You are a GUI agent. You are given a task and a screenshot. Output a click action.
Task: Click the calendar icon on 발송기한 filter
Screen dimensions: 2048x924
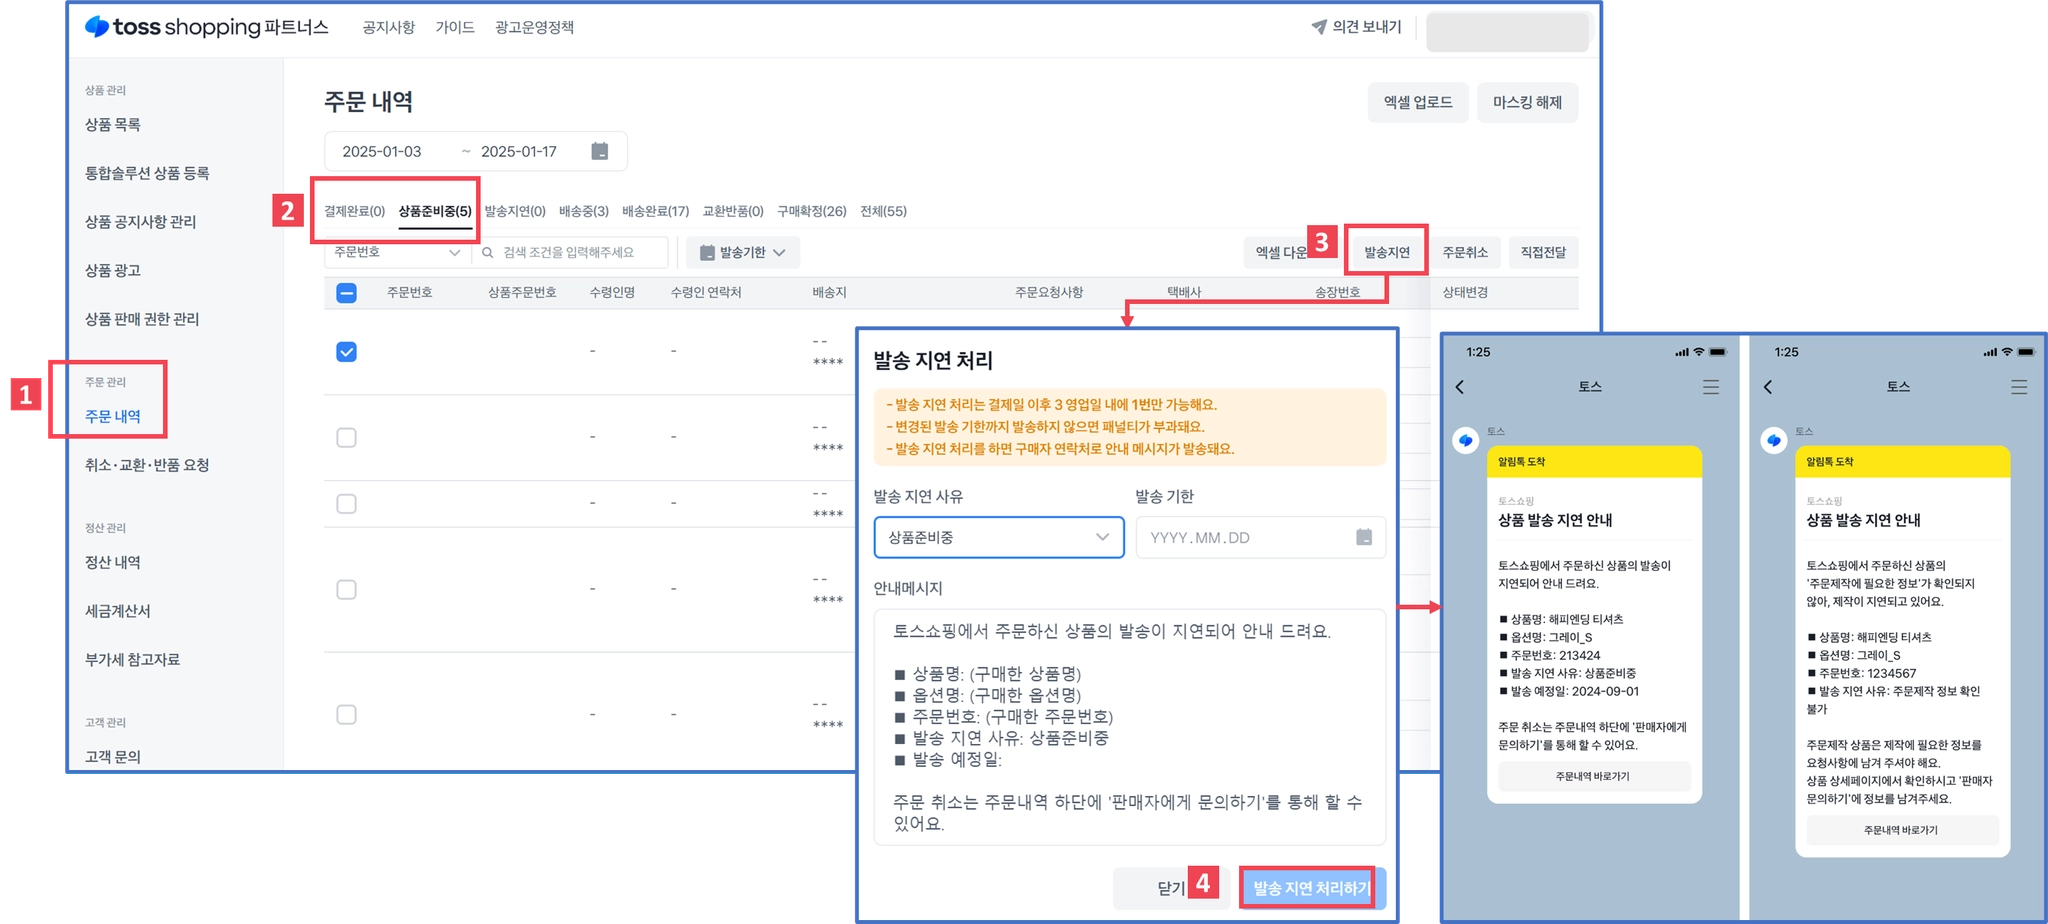tap(707, 253)
